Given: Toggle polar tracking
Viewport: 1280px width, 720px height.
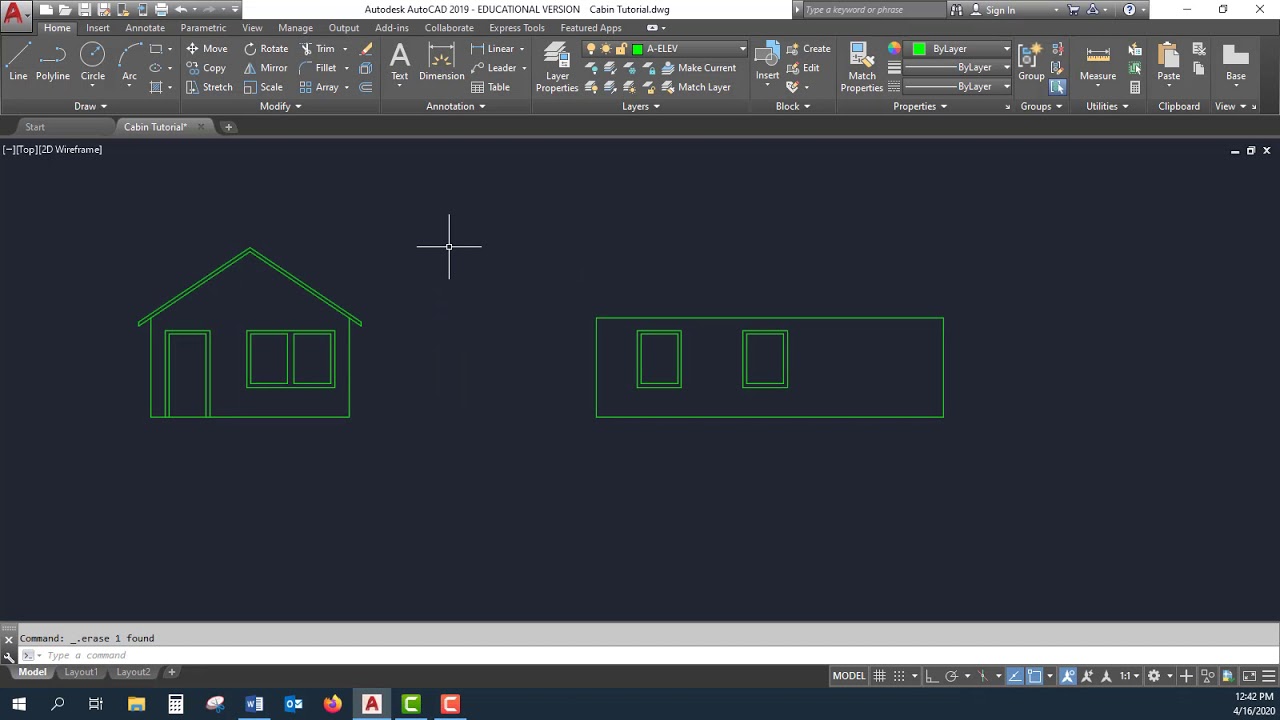Looking at the screenshot, I should click(951, 676).
